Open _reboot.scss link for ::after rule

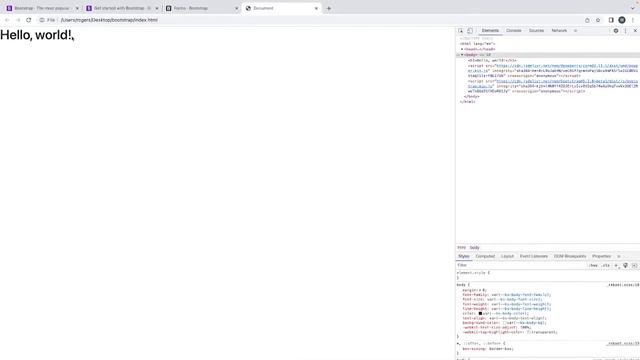(x=623, y=344)
